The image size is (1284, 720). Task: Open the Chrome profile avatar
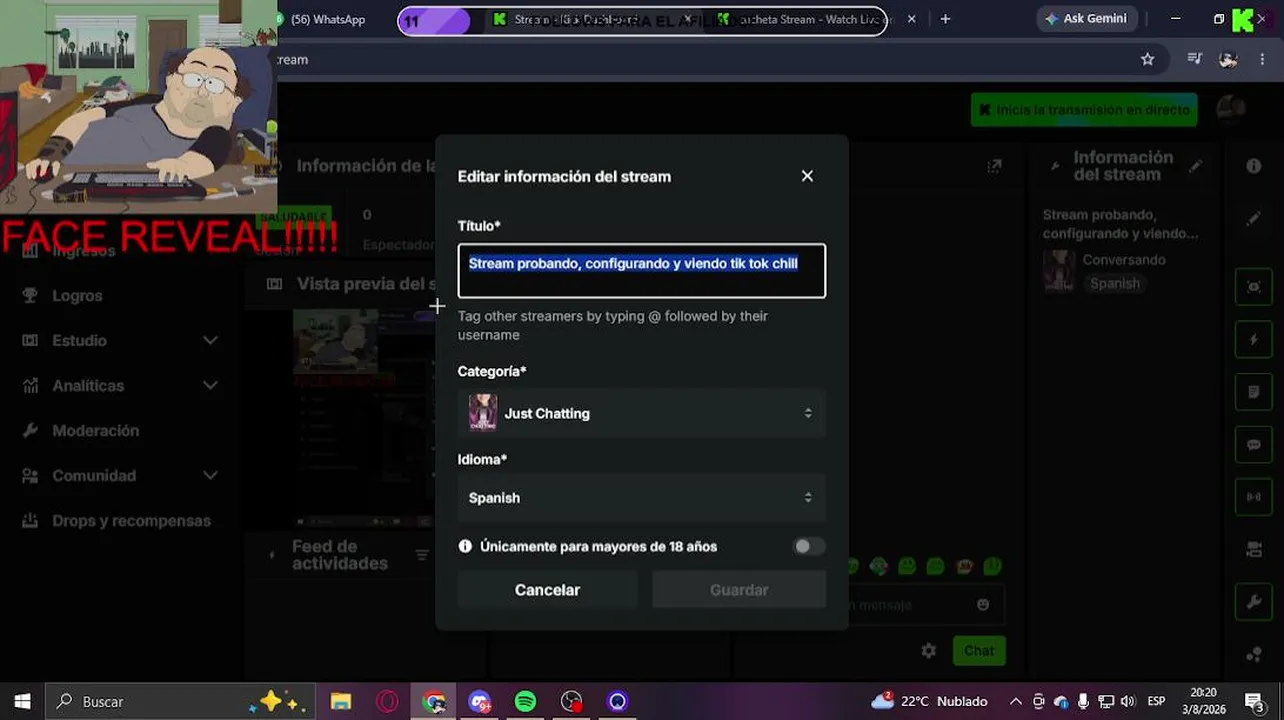[1229, 59]
